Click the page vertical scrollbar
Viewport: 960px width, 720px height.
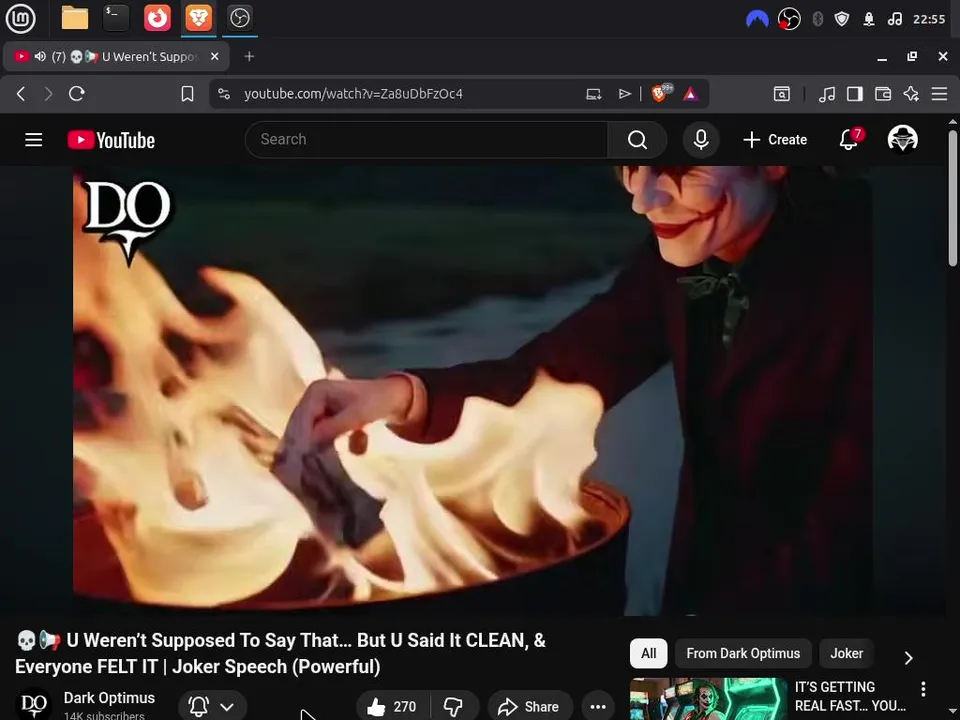point(953,198)
